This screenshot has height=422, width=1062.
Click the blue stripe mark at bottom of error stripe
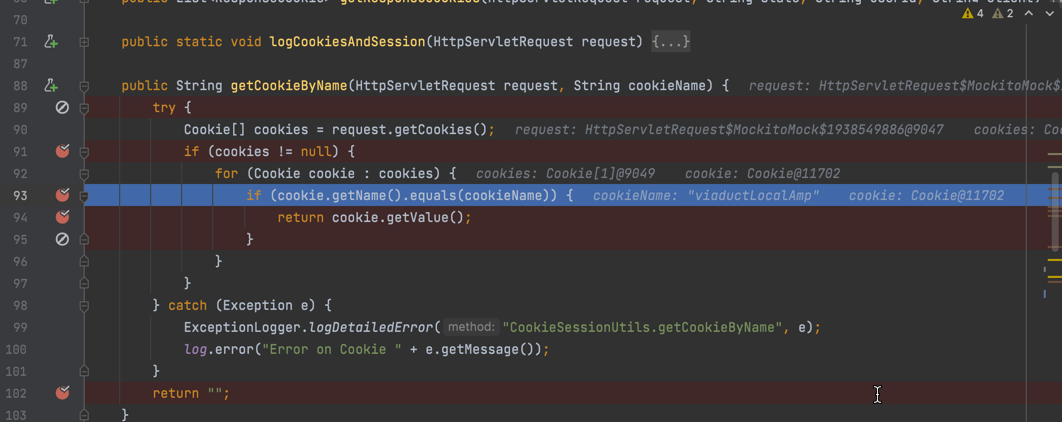(1044, 294)
